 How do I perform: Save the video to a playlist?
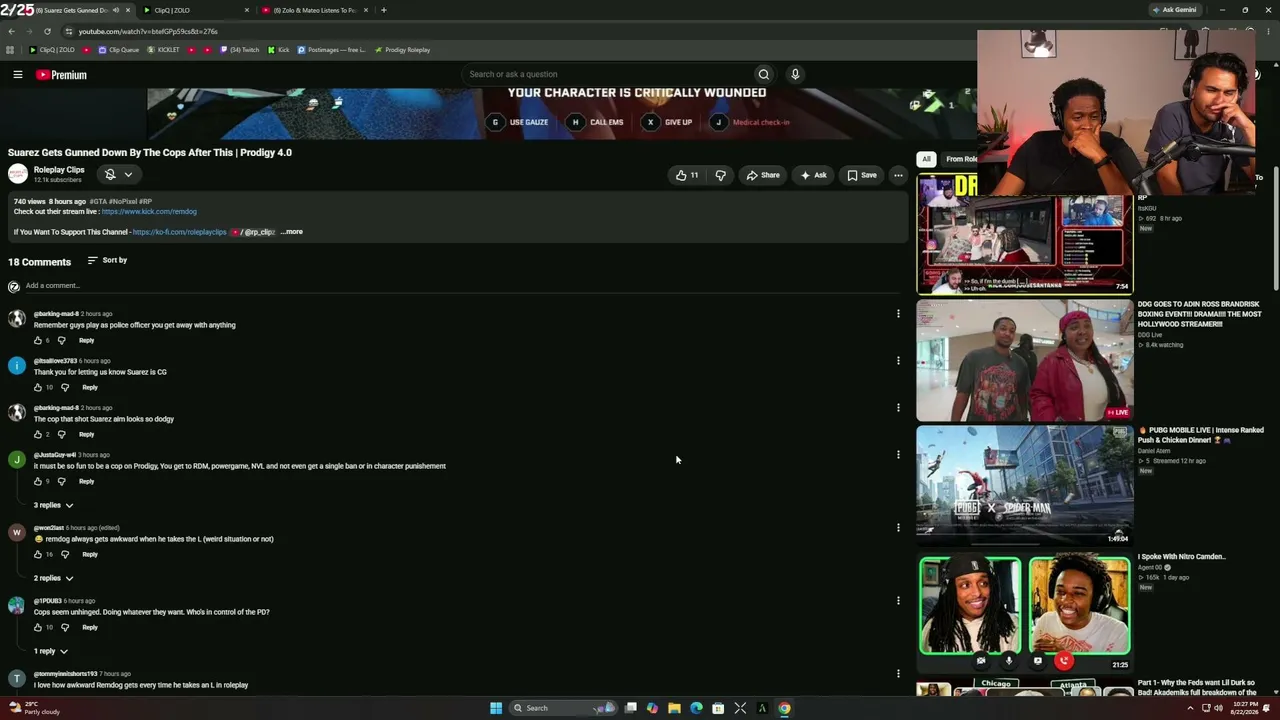(861, 175)
